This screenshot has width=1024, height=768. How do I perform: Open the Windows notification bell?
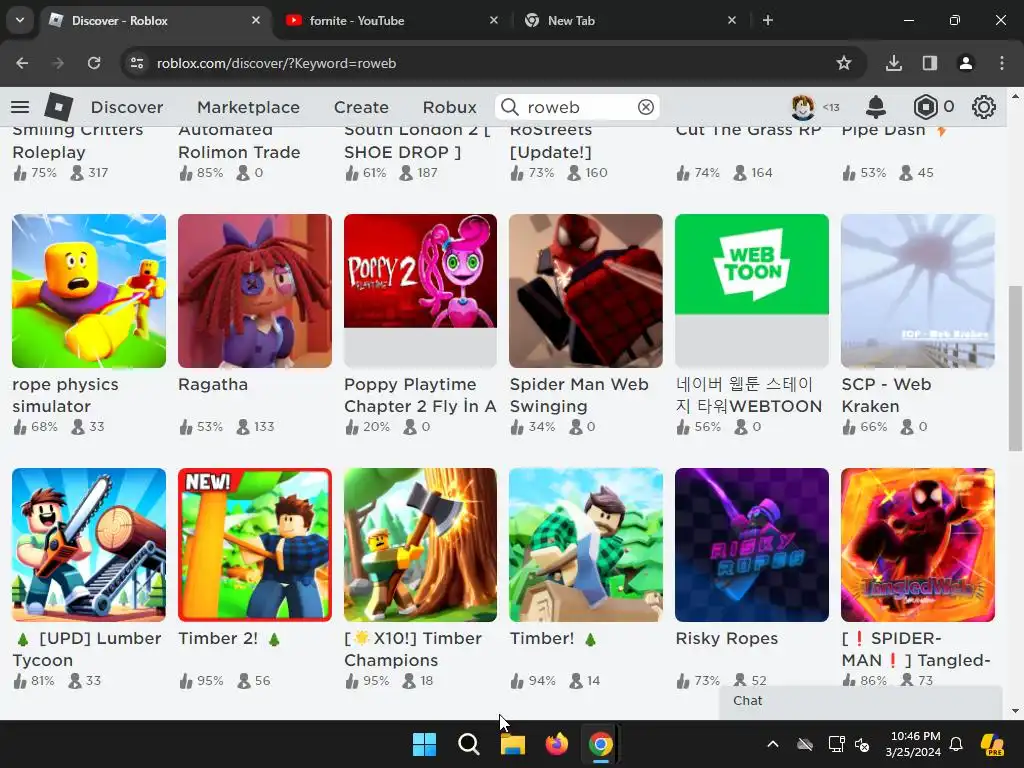point(955,744)
